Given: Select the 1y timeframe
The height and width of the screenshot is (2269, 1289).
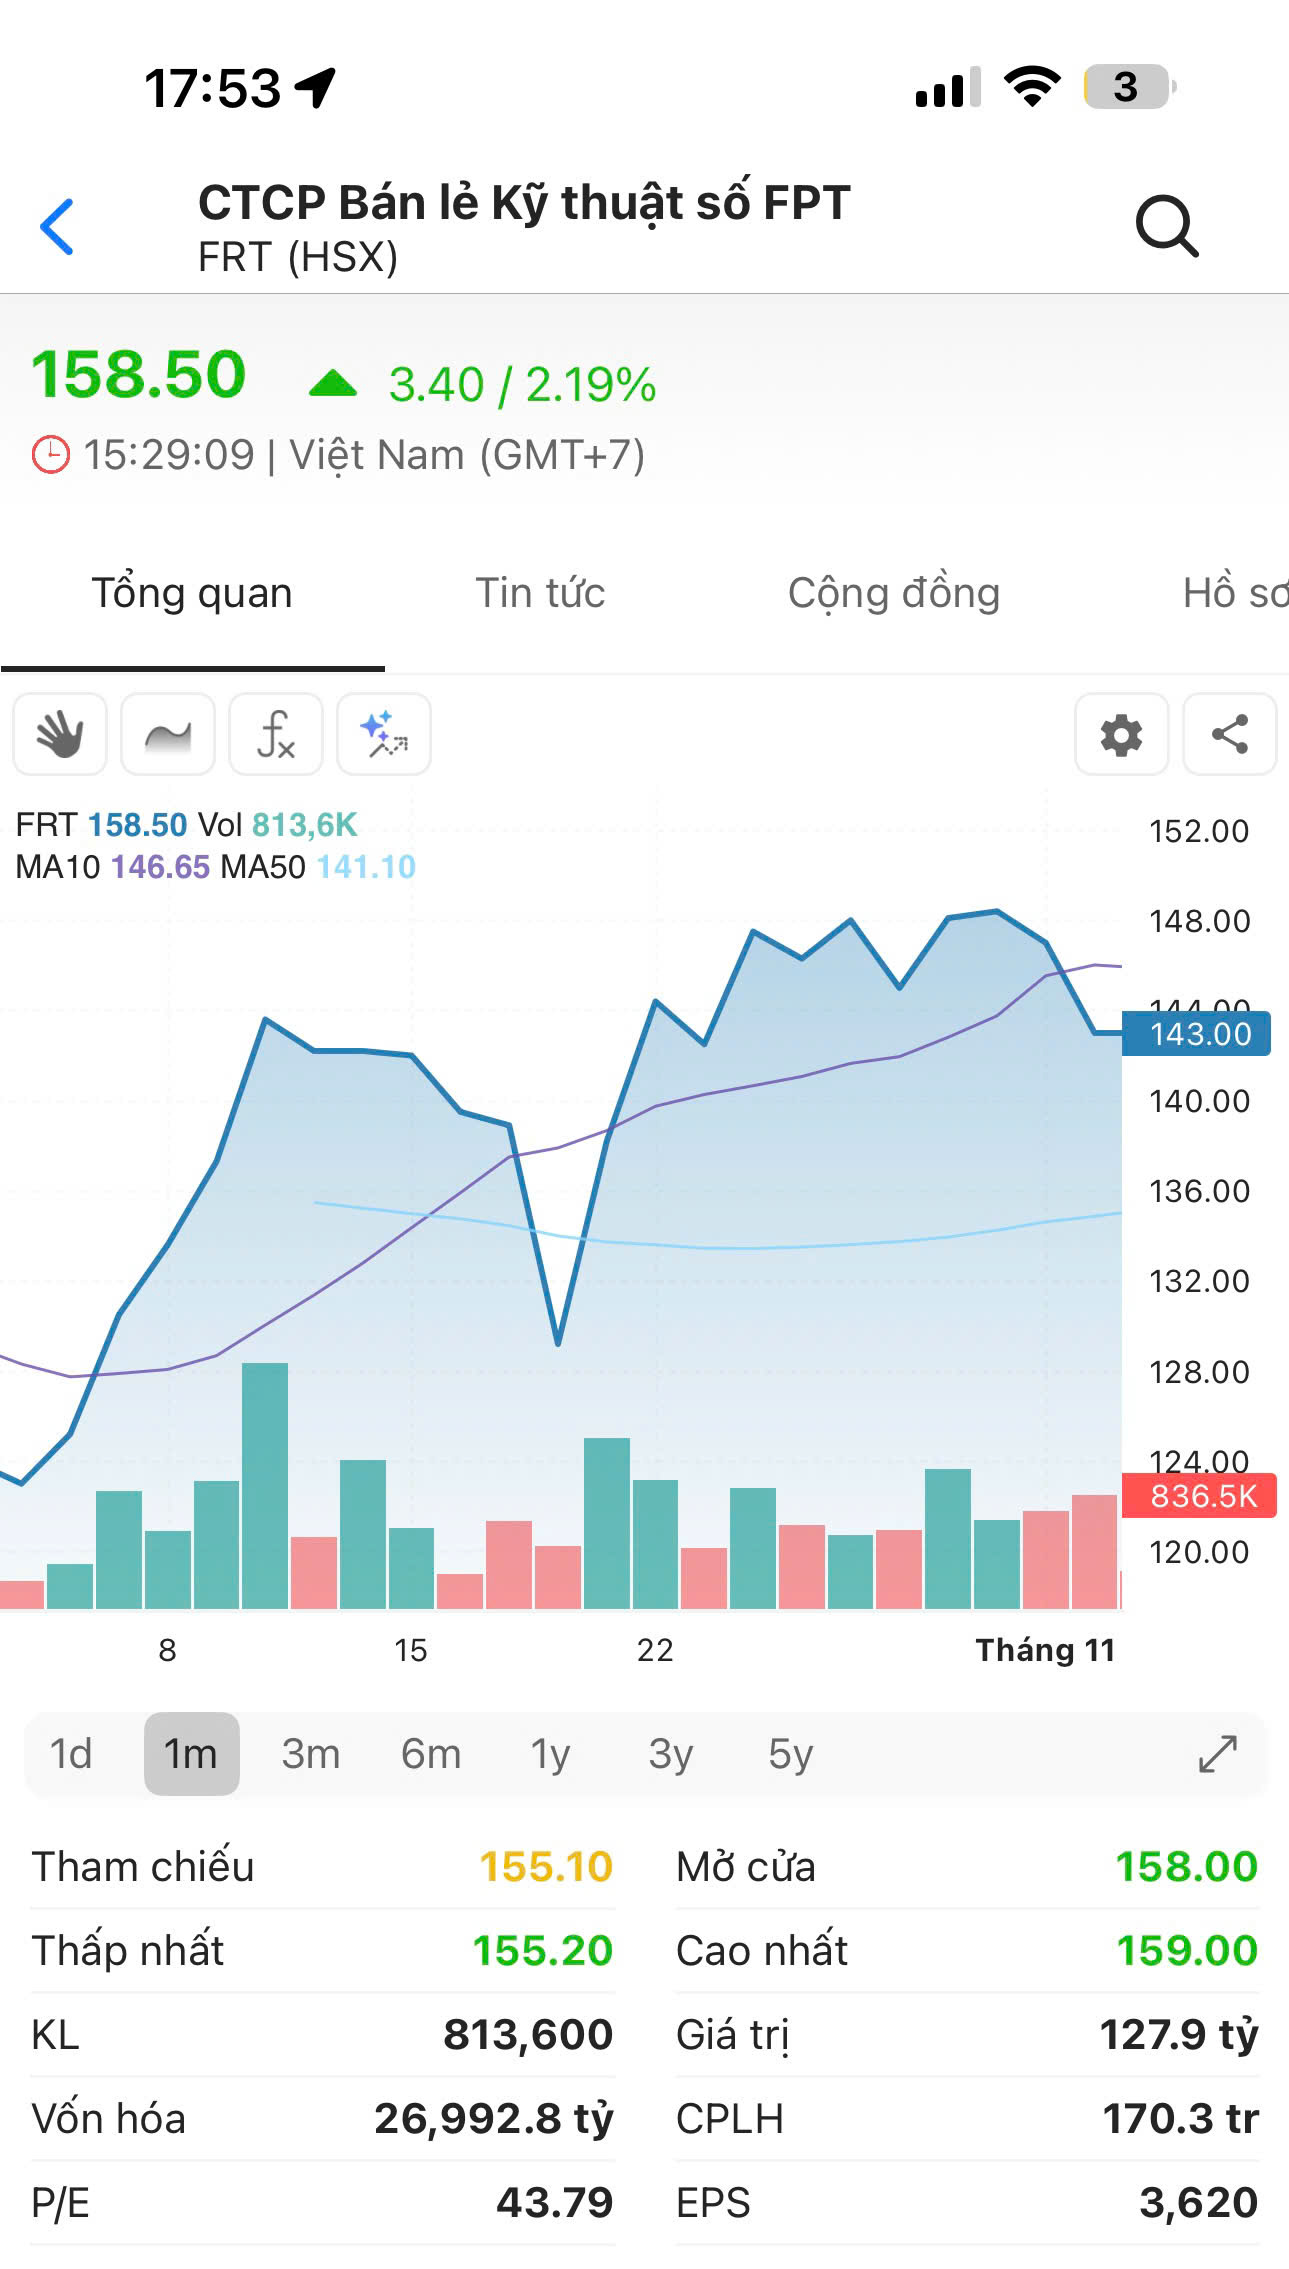Looking at the screenshot, I should point(550,1754).
